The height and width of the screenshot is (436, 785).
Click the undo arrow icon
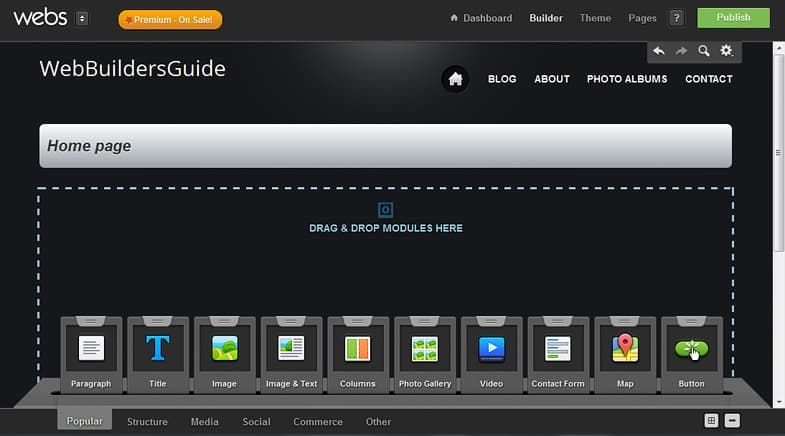pos(659,51)
